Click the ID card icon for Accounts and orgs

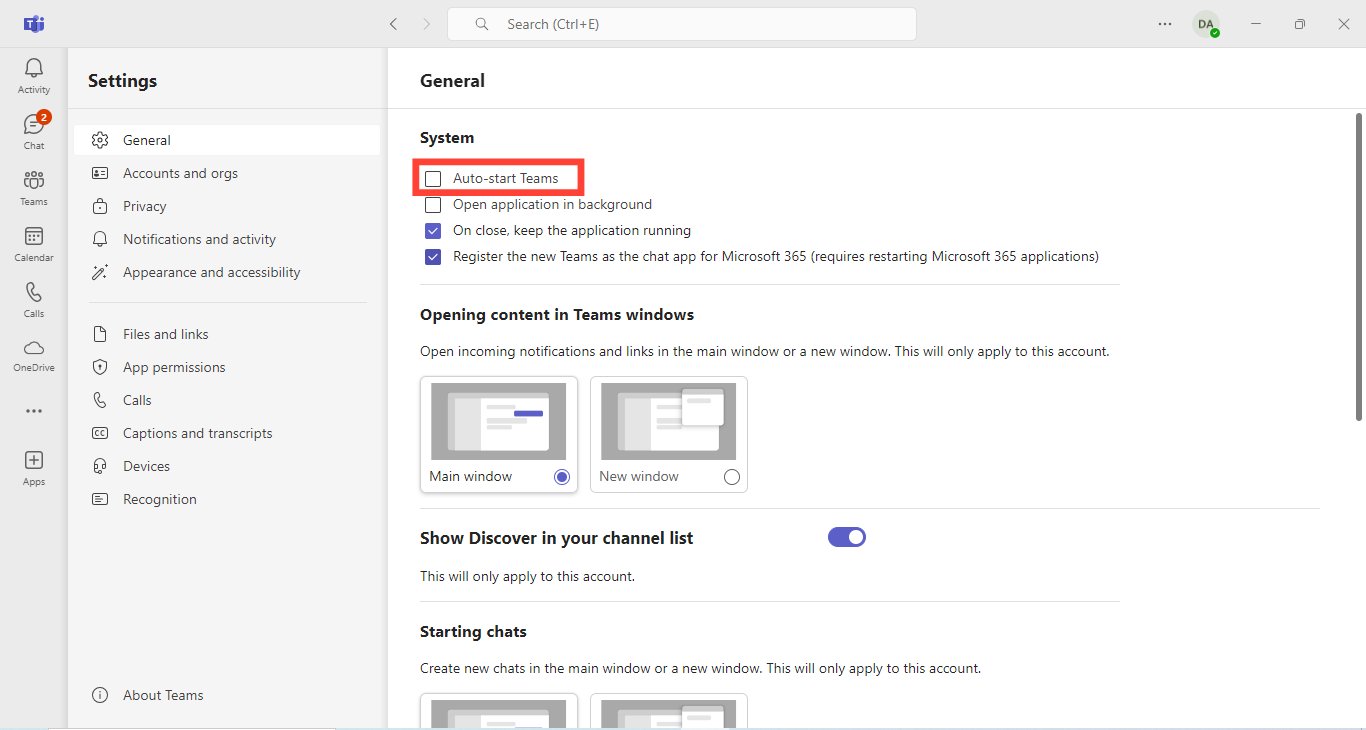(x=100, y=173)
